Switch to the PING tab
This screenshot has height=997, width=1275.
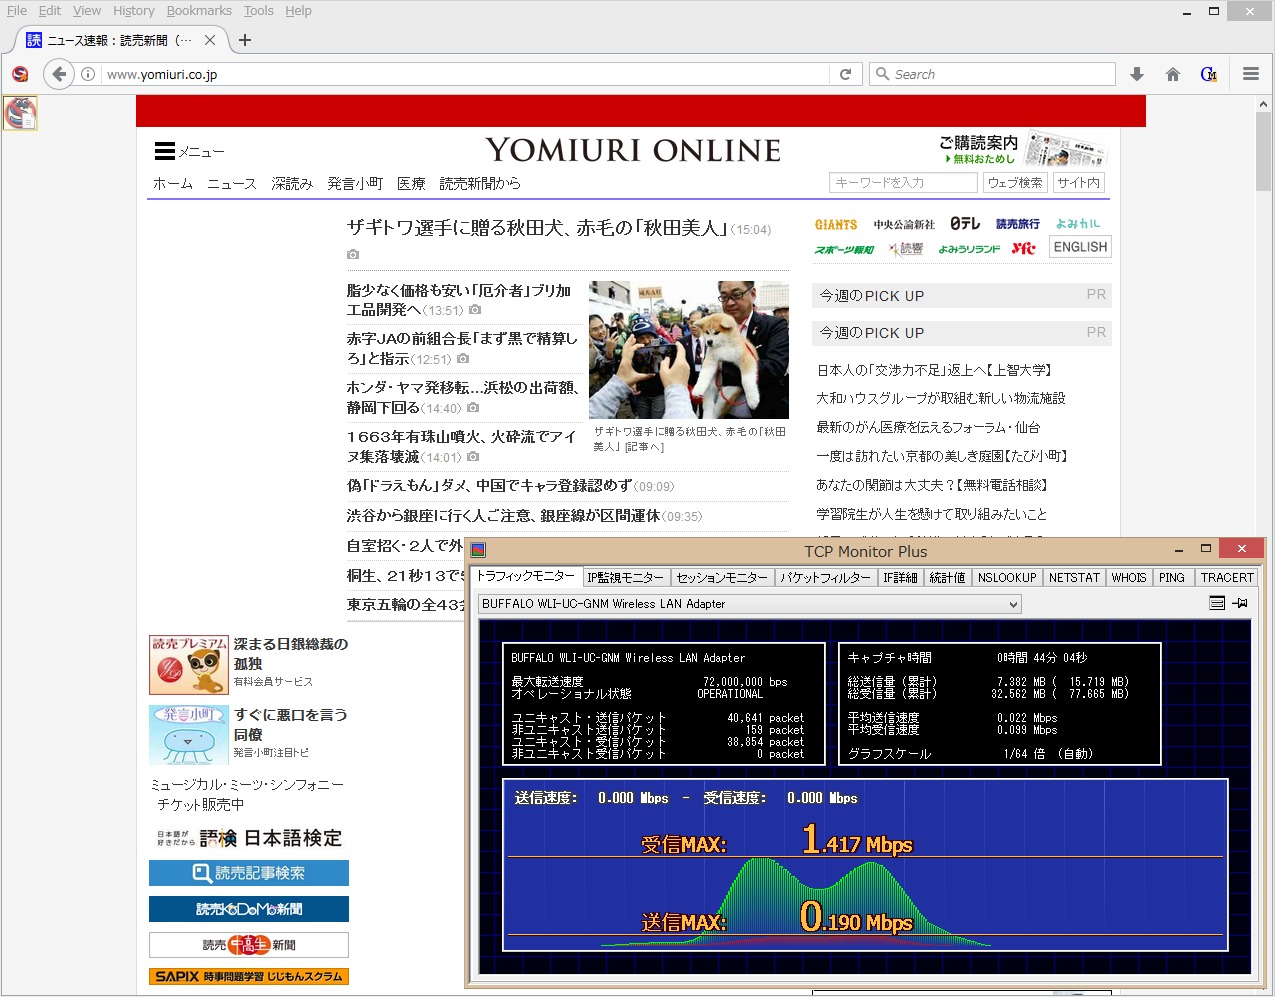pyautogui.click(x=1171, y=577)
